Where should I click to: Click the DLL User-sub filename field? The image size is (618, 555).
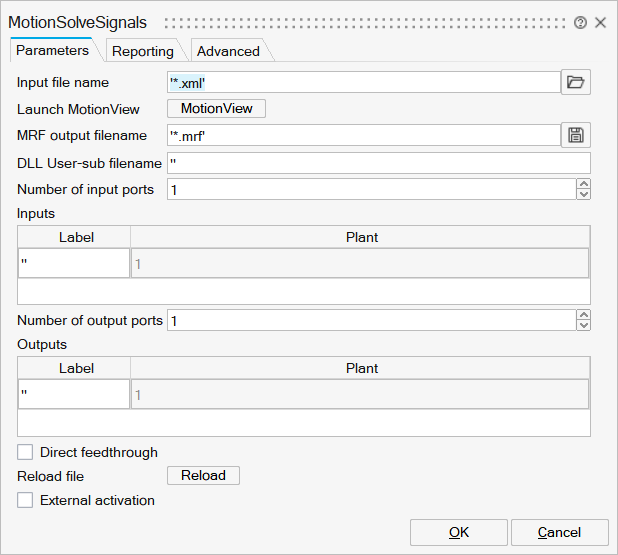(x=378, y=163)
